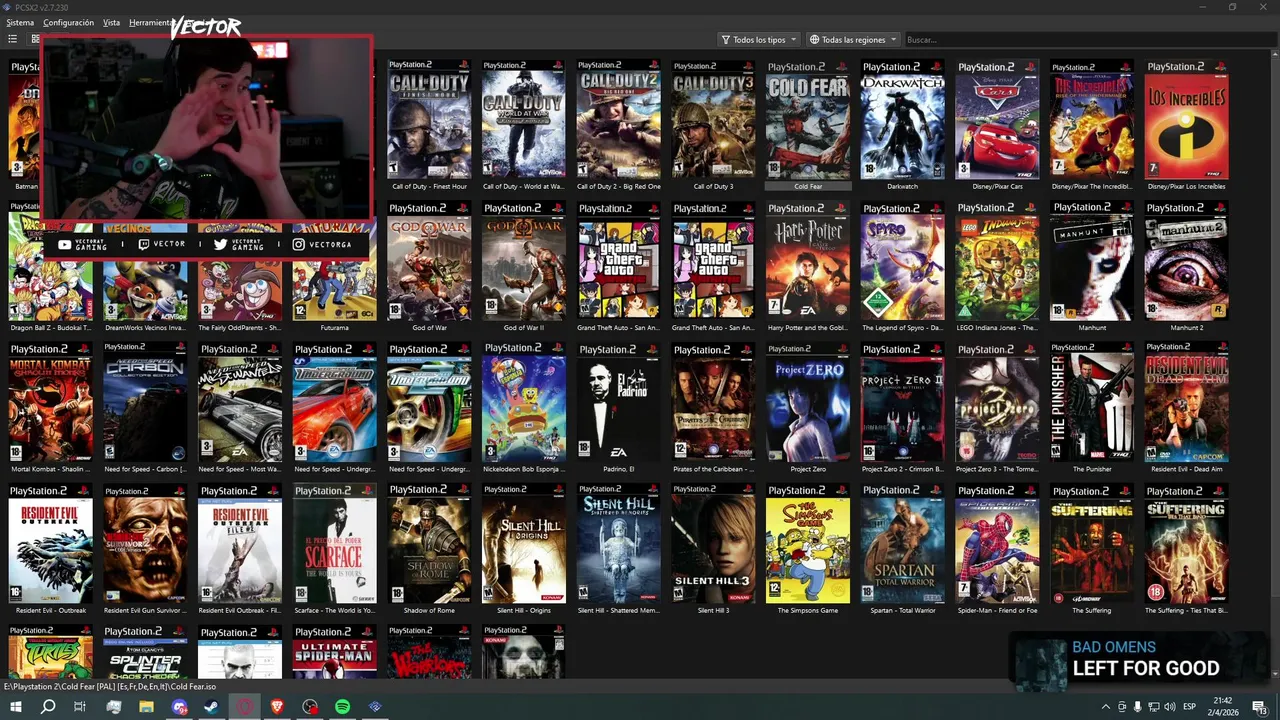
Task: Open the Windows Start menu
Action: pyautogui.click(x=16, y=707)
